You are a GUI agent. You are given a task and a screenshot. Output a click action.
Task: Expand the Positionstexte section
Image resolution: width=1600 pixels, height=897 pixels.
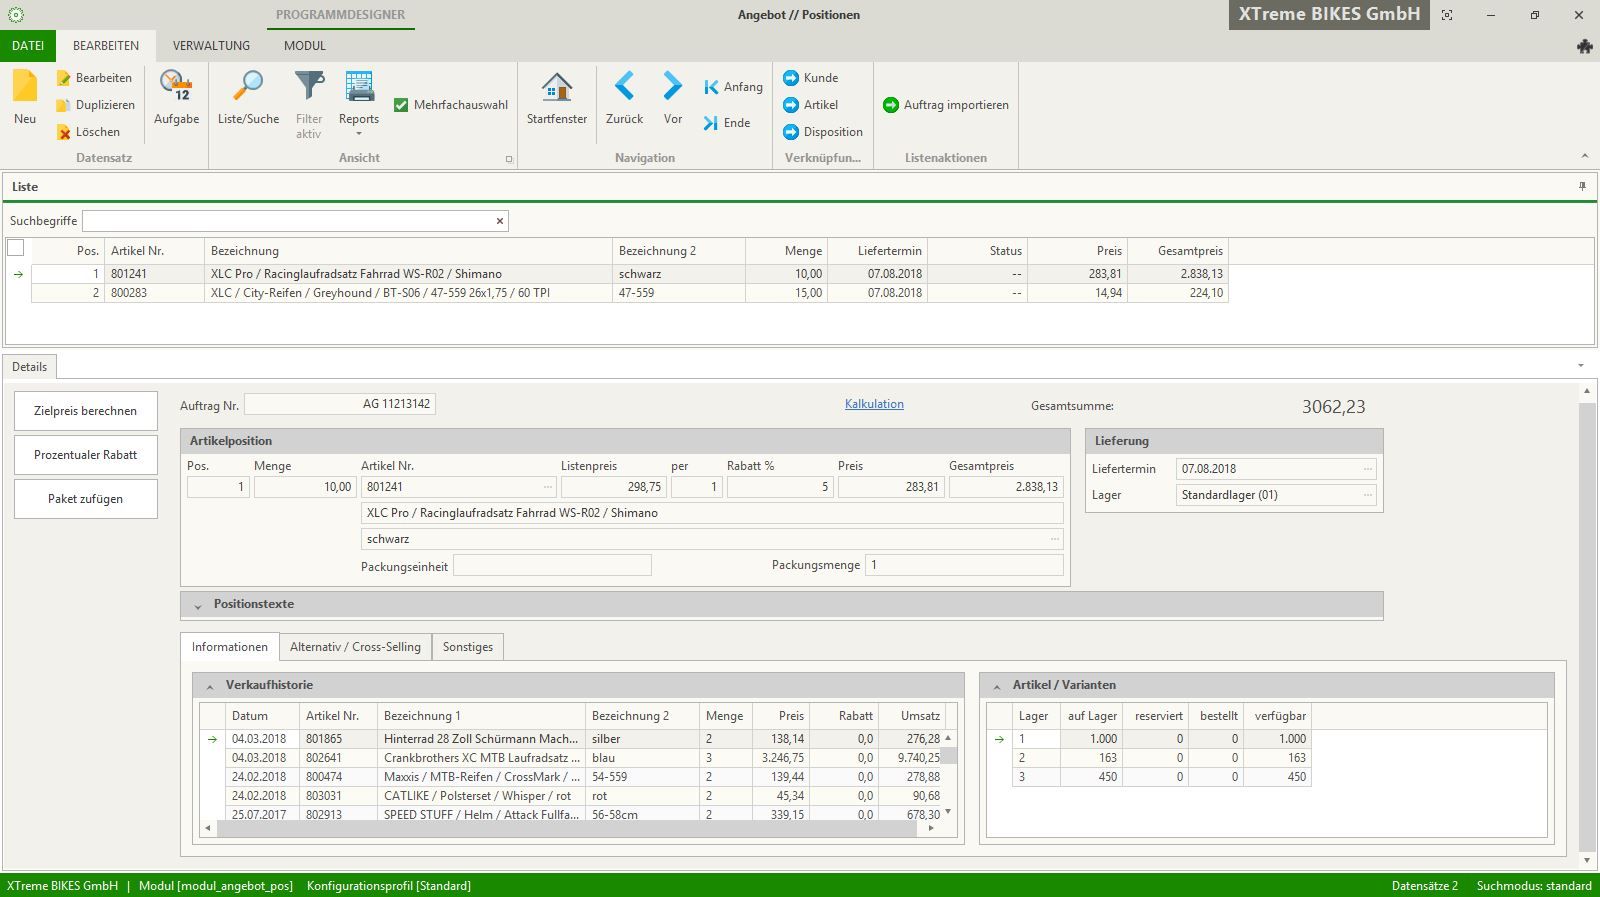coord(198,605)
